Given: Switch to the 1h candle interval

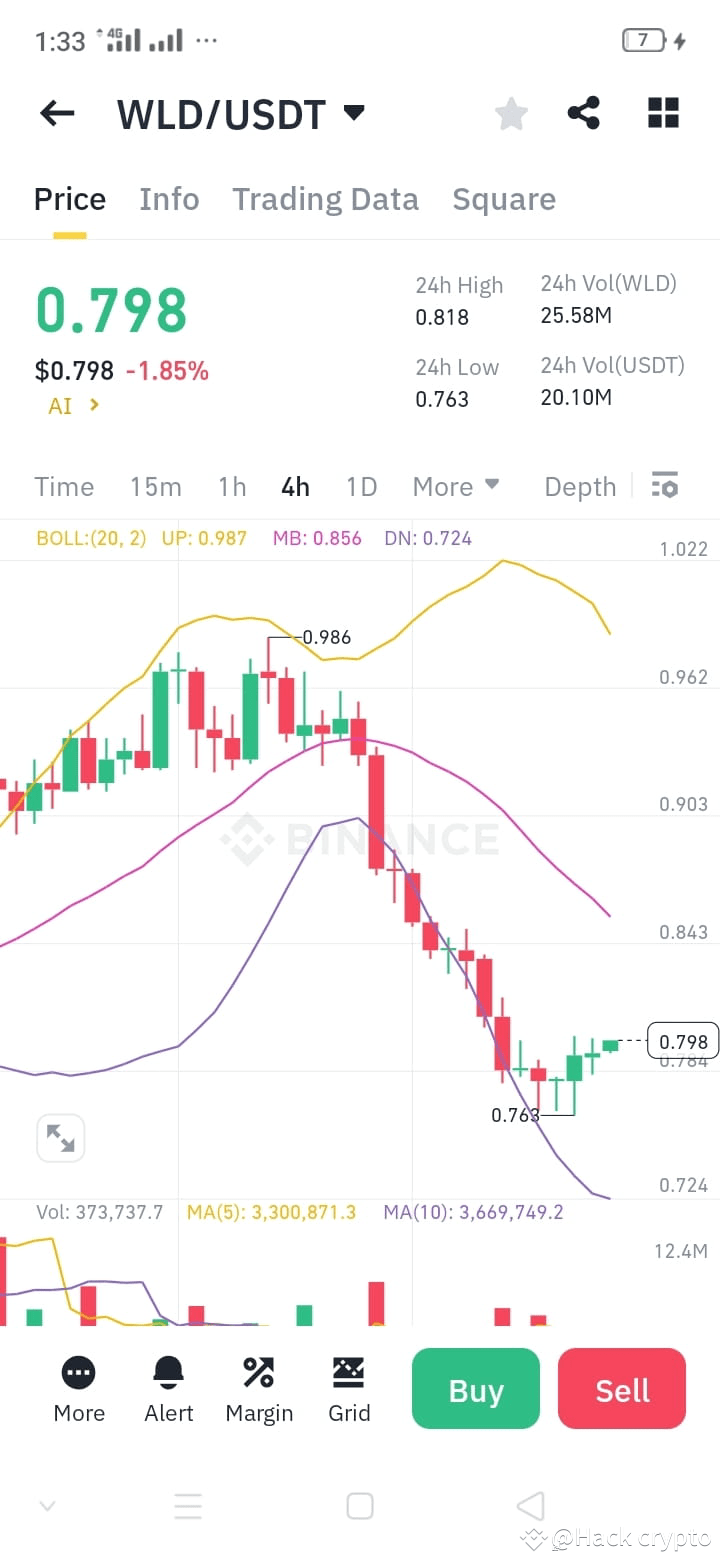Looking at the screenshot, I should (231, 486).
